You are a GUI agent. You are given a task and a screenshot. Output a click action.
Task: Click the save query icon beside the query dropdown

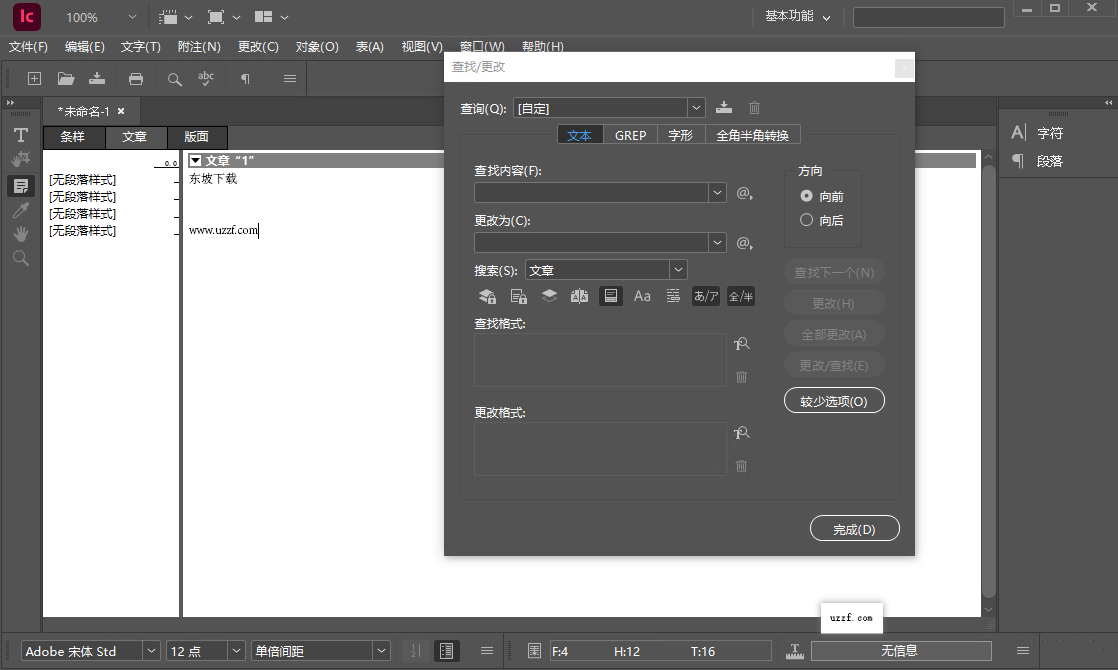point(723,107)
